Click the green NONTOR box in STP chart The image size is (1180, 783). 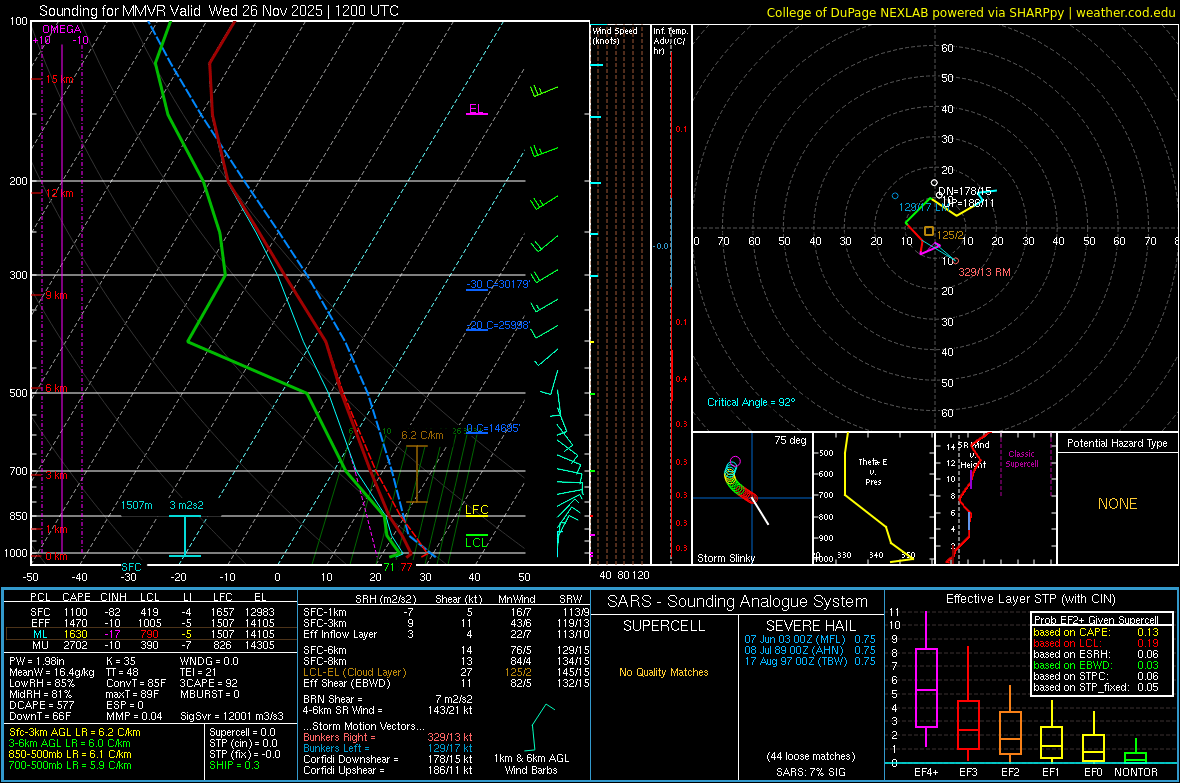coord(1135,757)
